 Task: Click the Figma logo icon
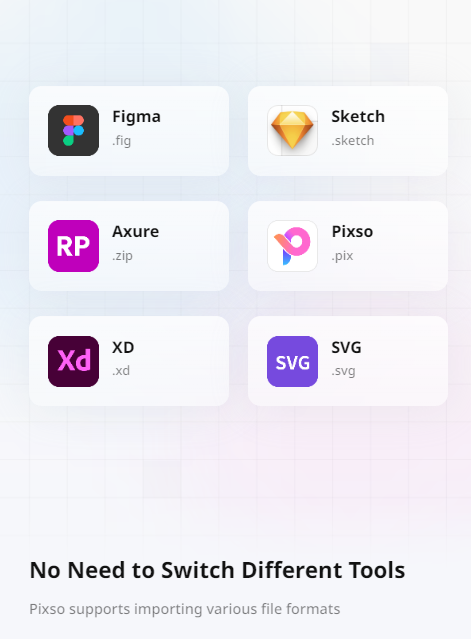coord(73,130)
